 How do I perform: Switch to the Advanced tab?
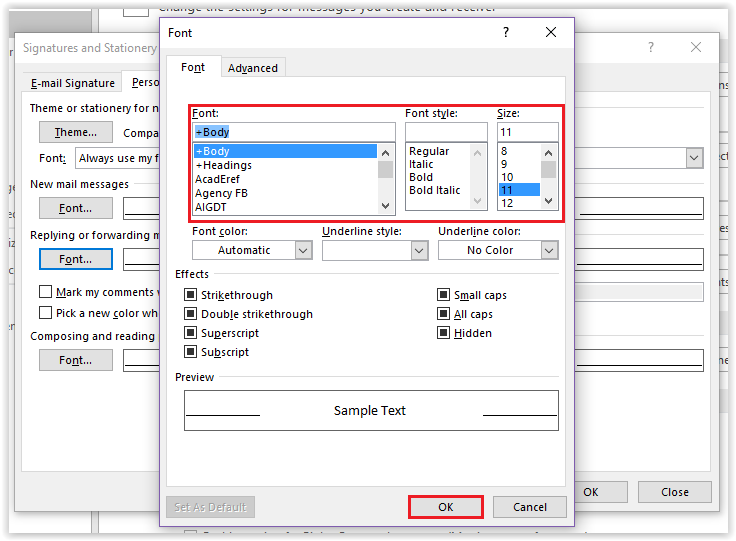coord(253,68)
